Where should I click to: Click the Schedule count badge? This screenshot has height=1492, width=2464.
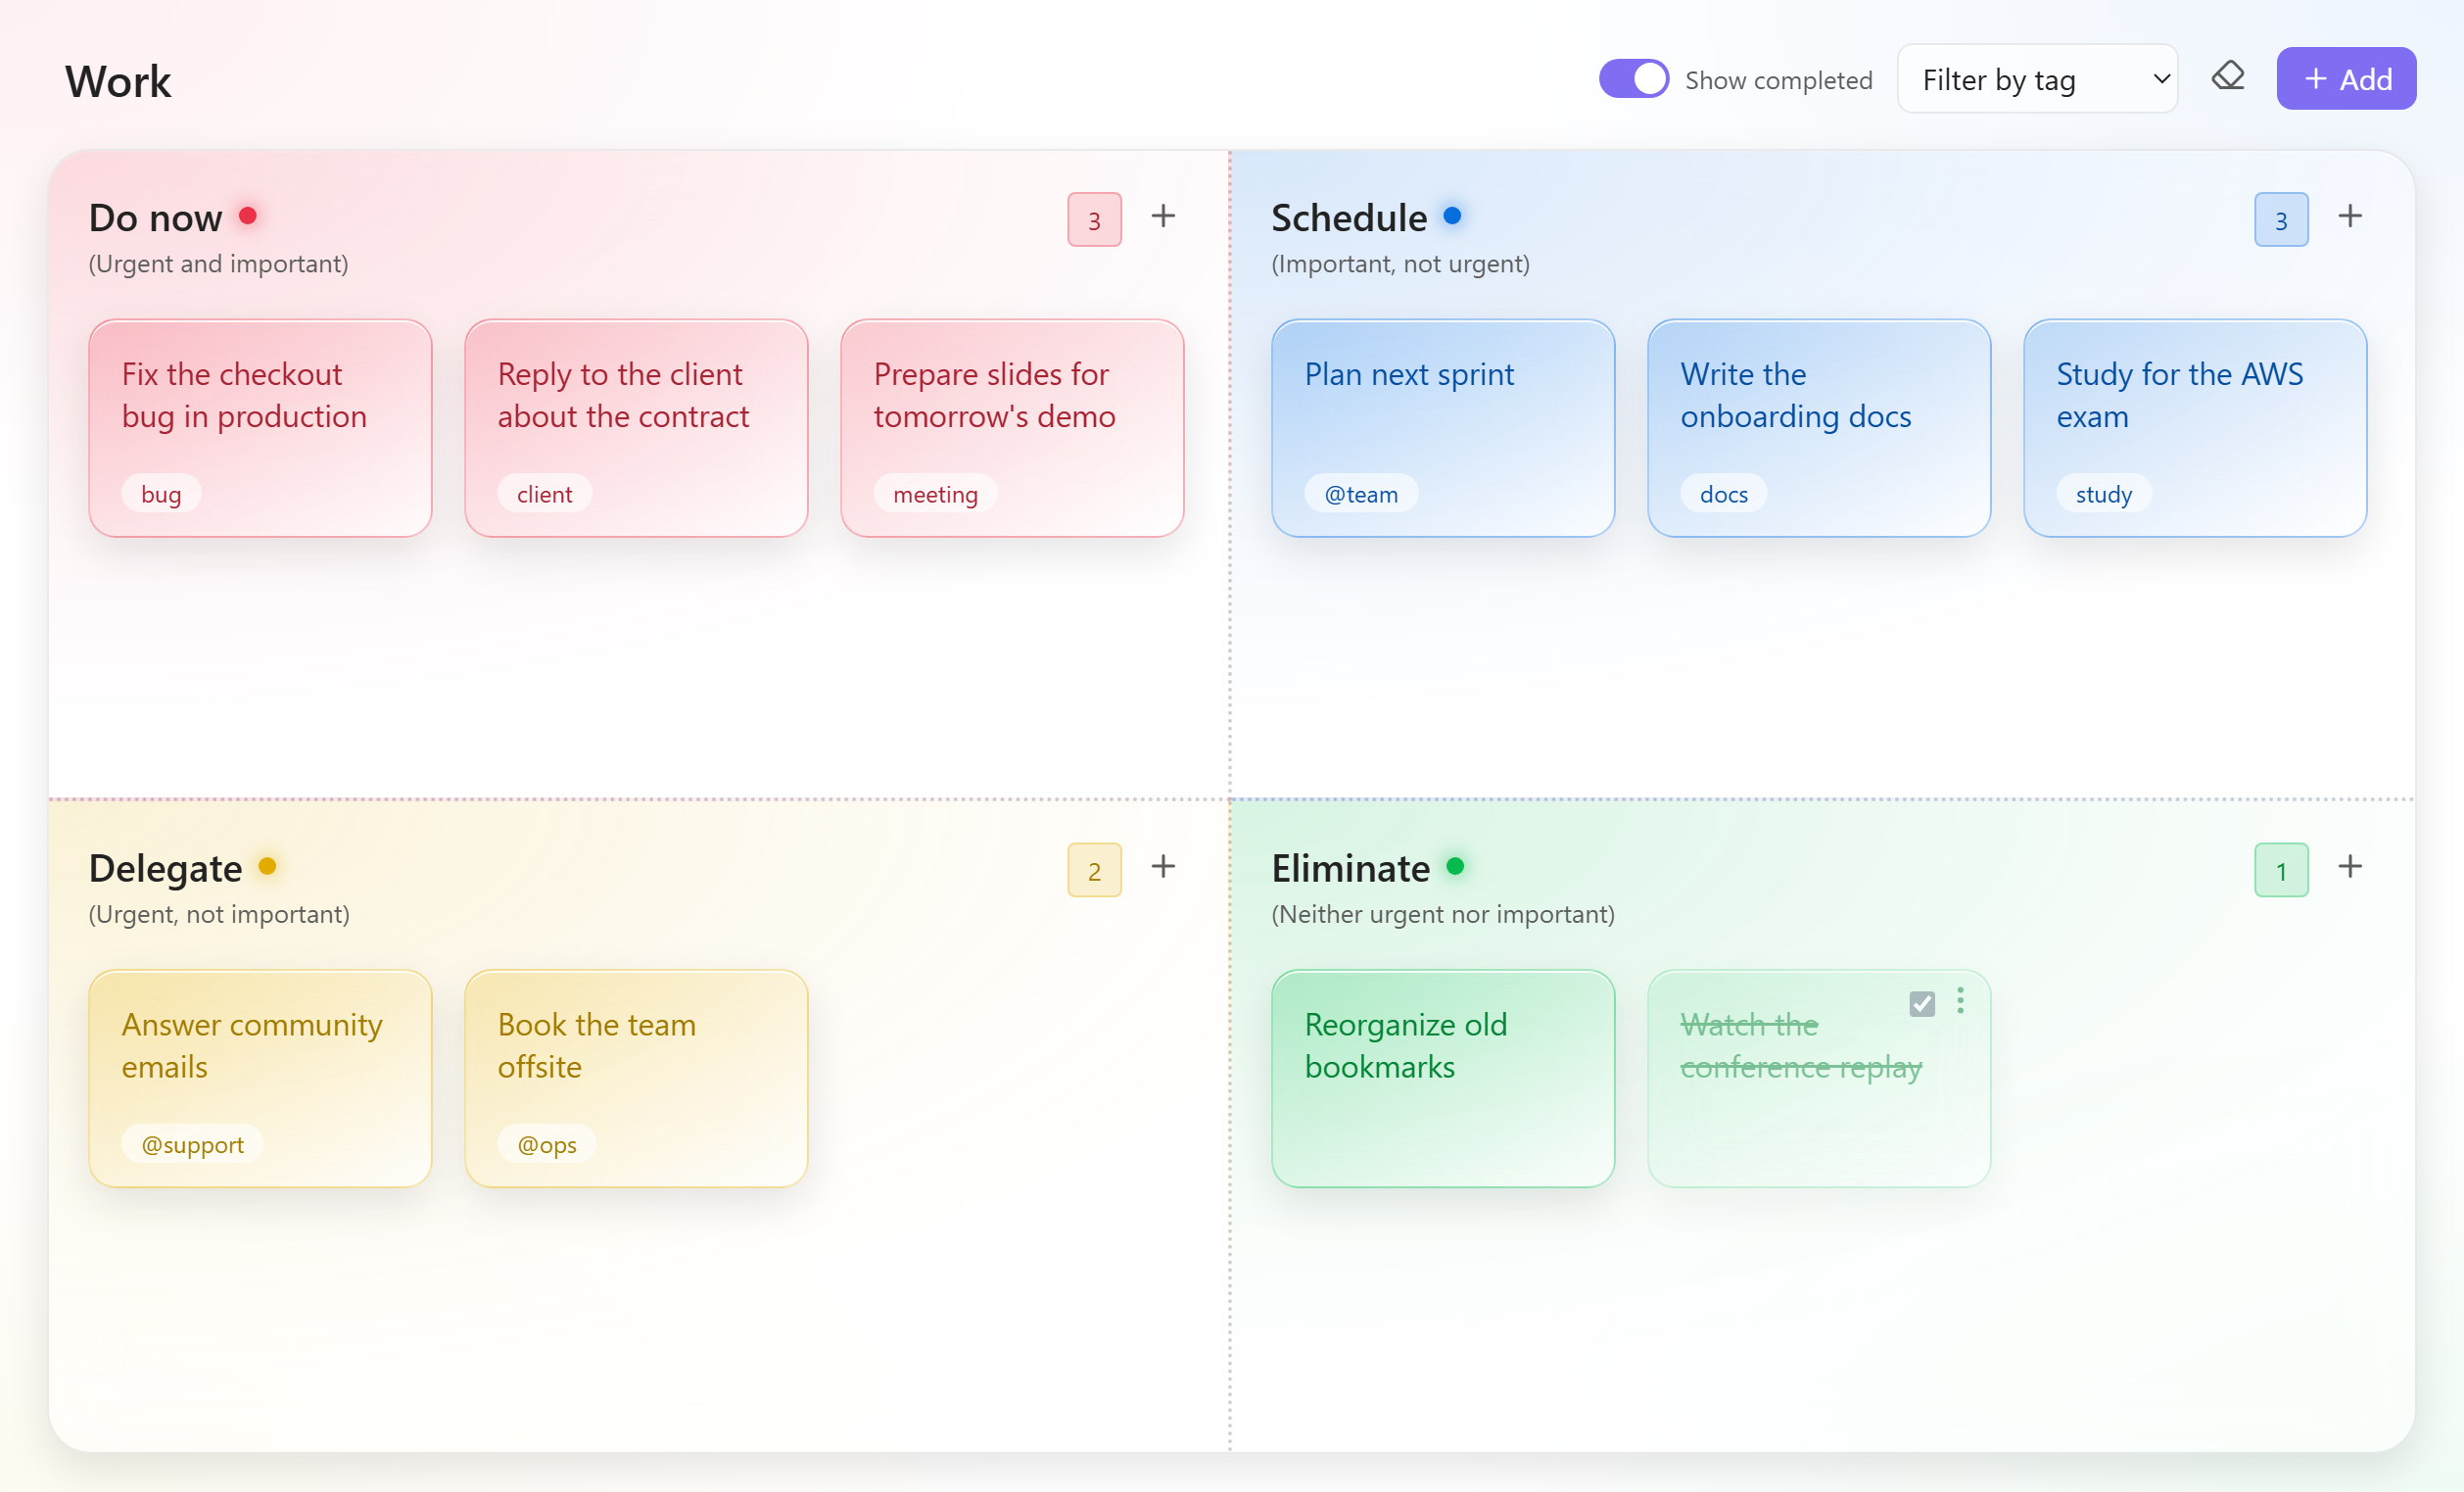click(x=2281, y=220)
